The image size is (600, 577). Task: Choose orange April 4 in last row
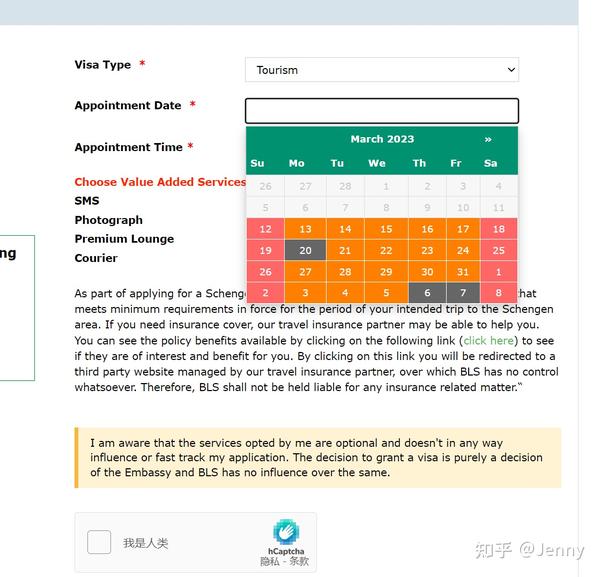coord(345,293)
